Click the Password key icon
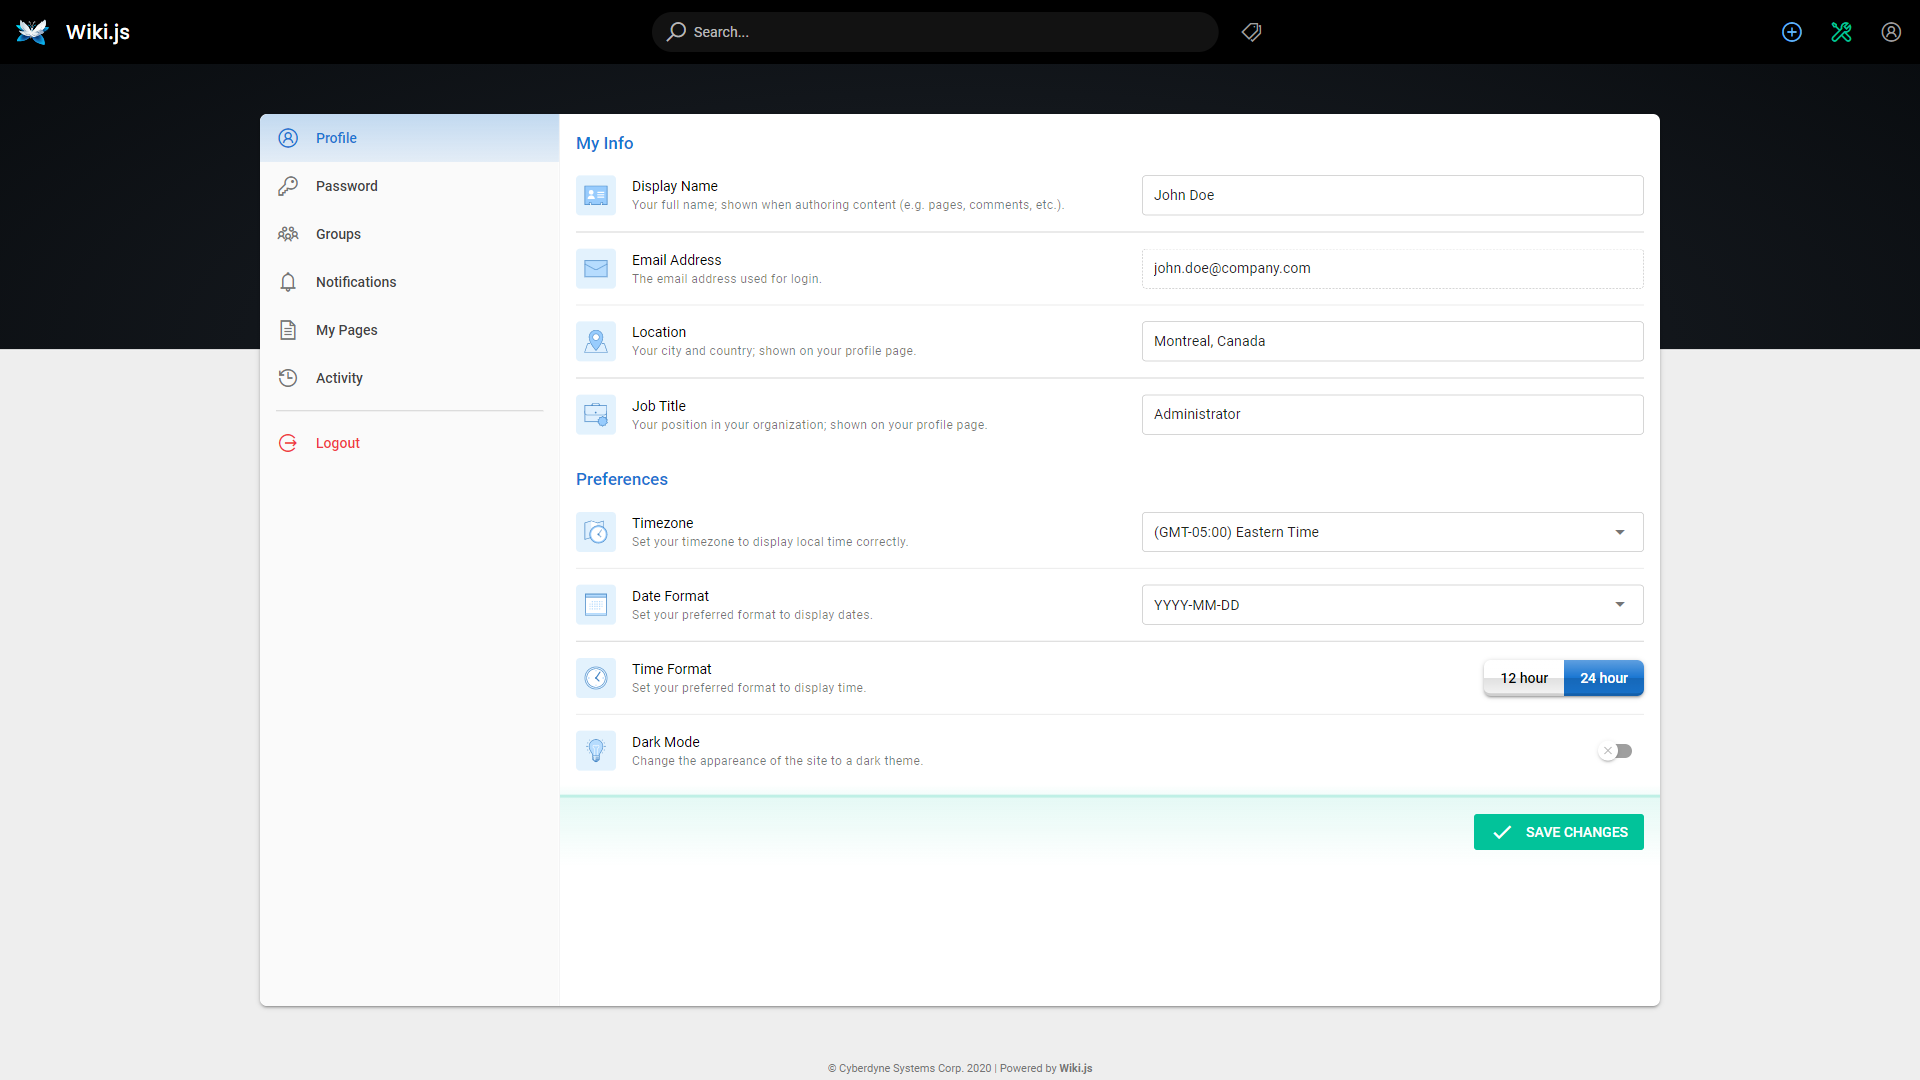This screenshot has width=1920, height=1080. [288, 186]
